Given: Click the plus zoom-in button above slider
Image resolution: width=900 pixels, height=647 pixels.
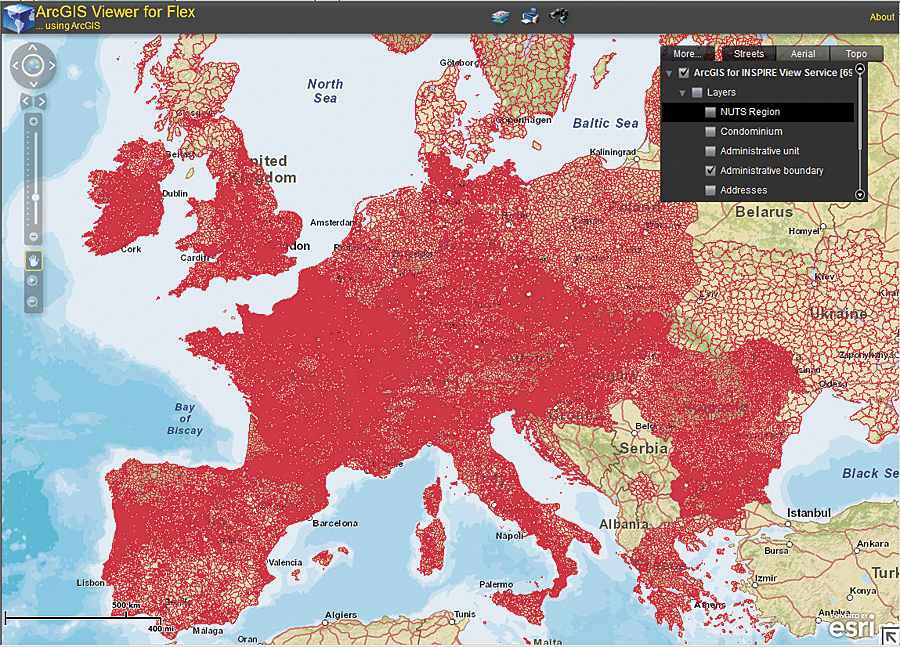Looking at the screenshot, I should coord(33,121).
